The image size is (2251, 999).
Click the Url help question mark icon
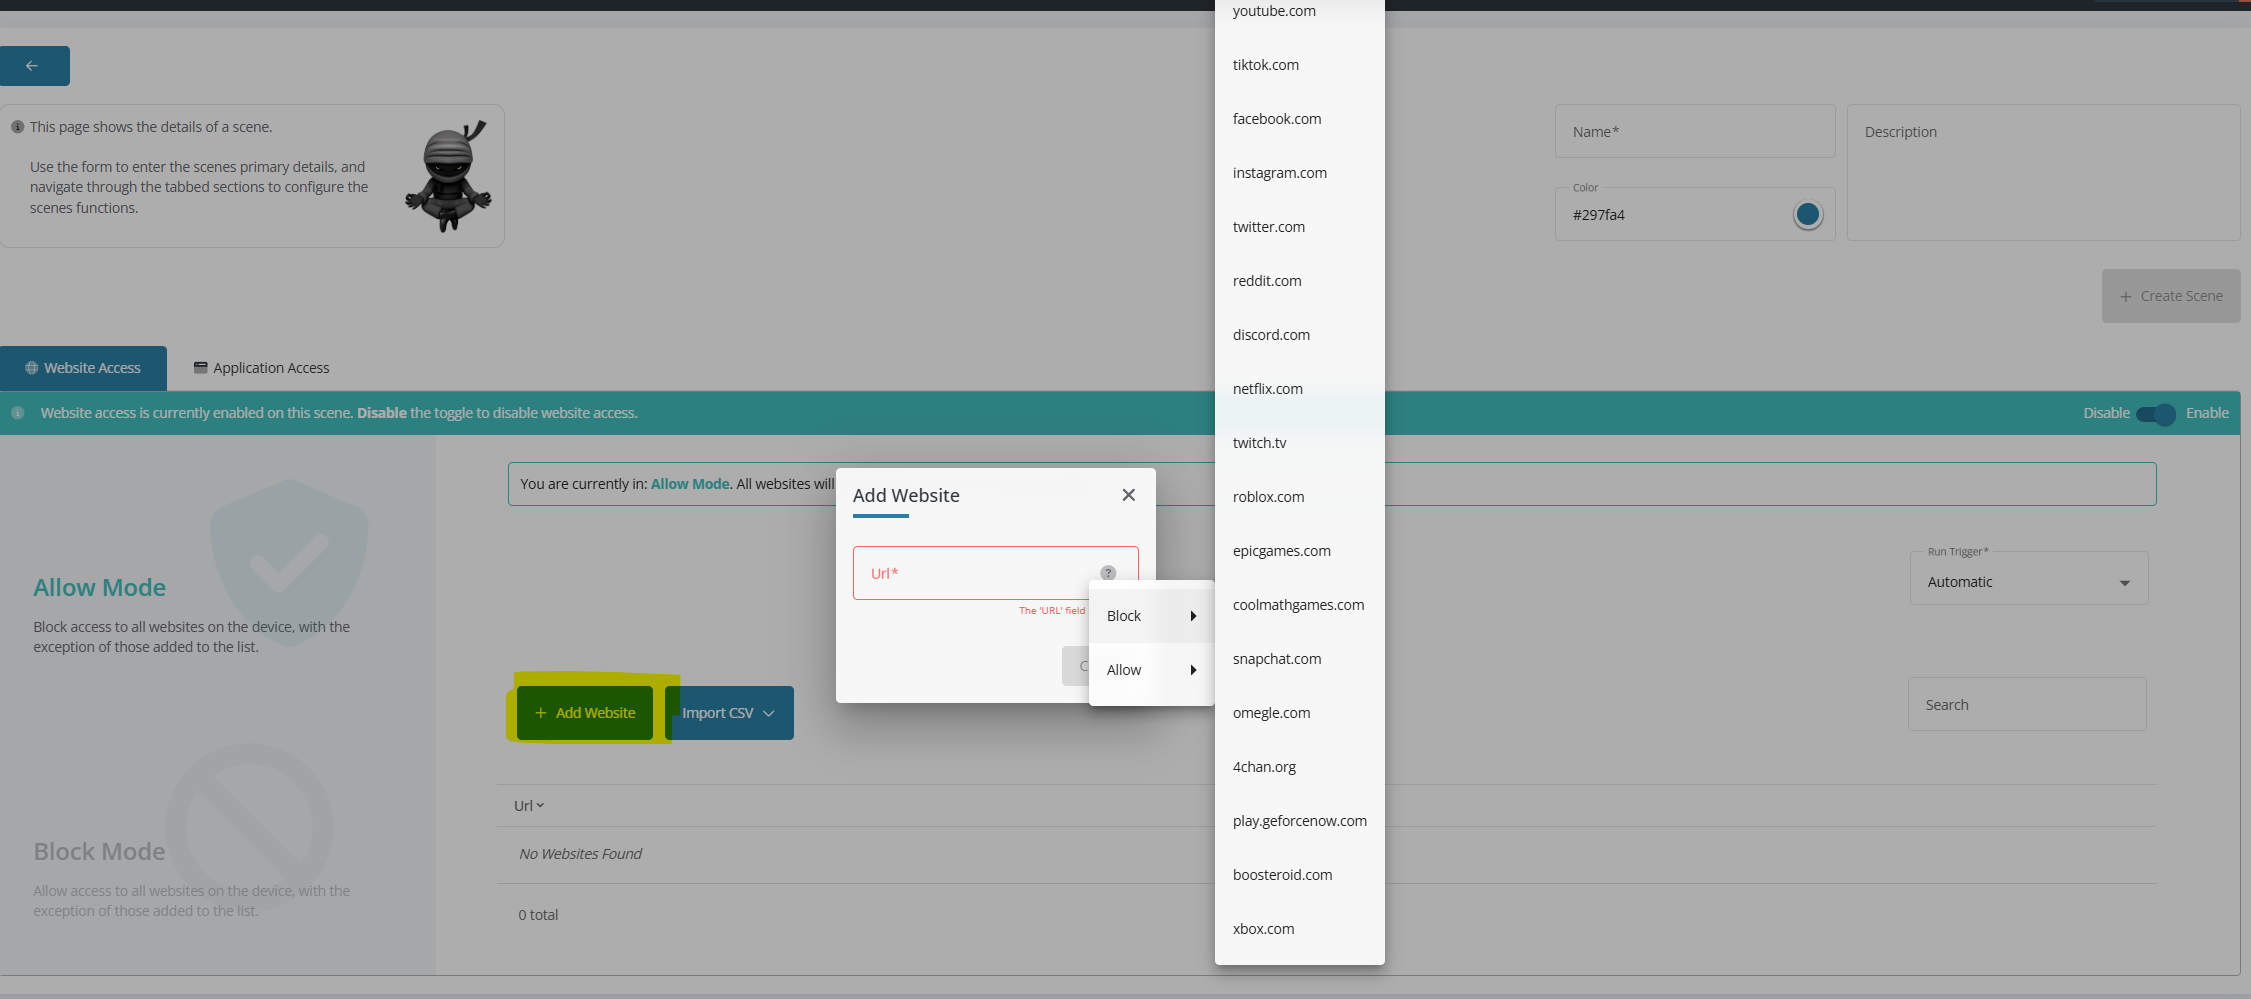pyautogui.click(x=1108, y=573)
